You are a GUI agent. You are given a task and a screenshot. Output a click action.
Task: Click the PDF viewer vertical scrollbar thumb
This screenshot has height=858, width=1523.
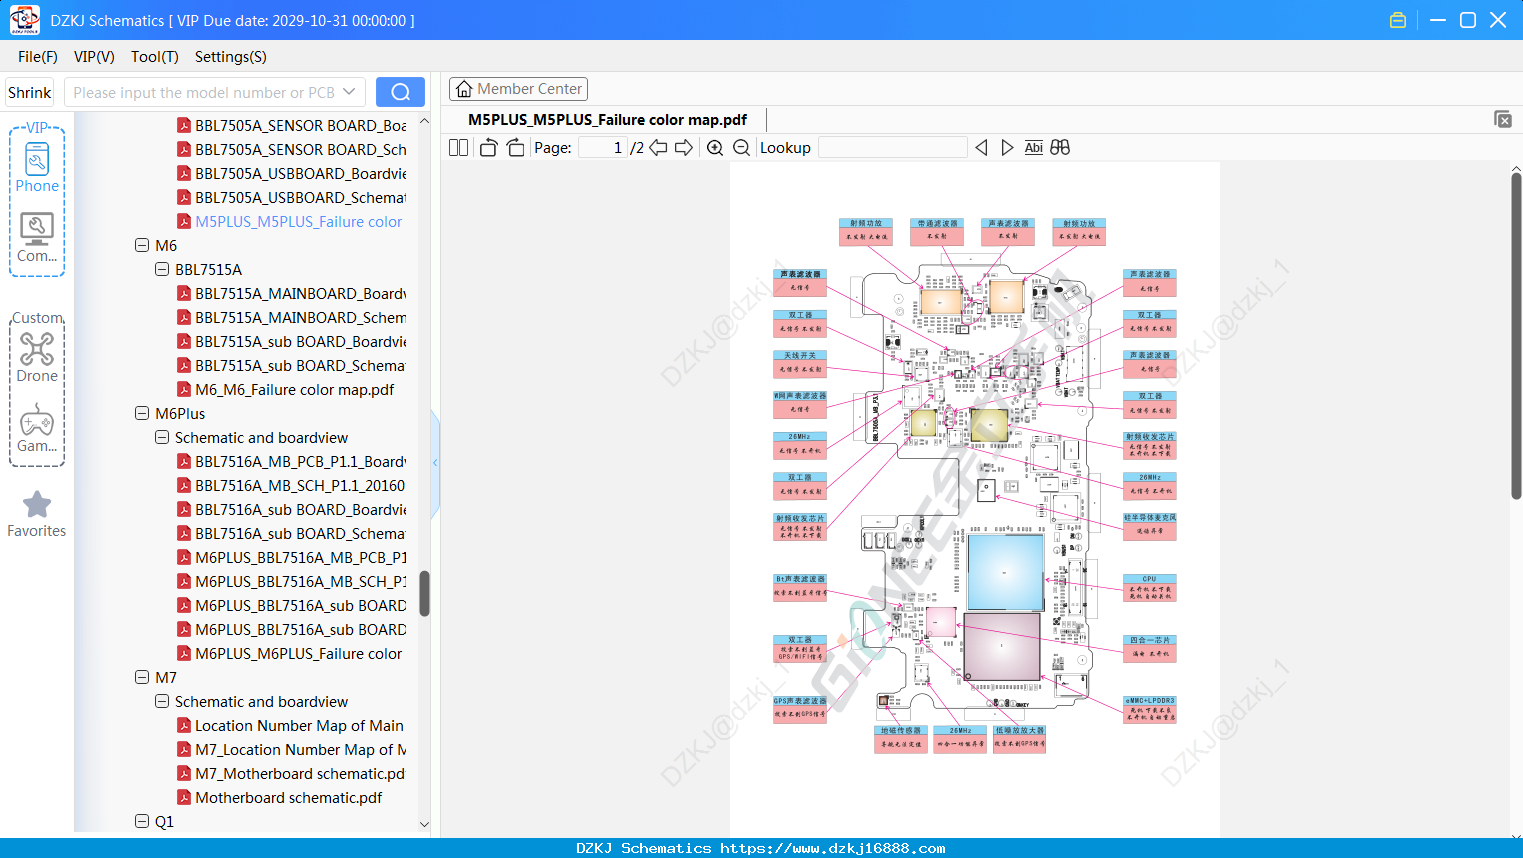click(1516, 336)
